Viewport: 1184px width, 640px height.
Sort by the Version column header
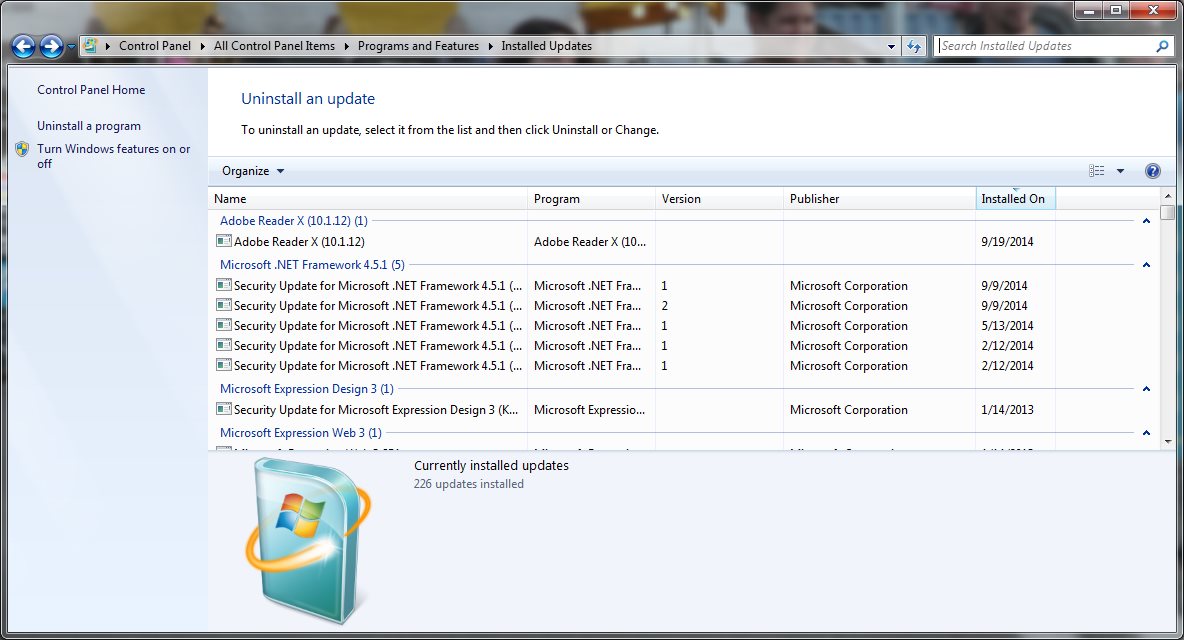[719, 198]
